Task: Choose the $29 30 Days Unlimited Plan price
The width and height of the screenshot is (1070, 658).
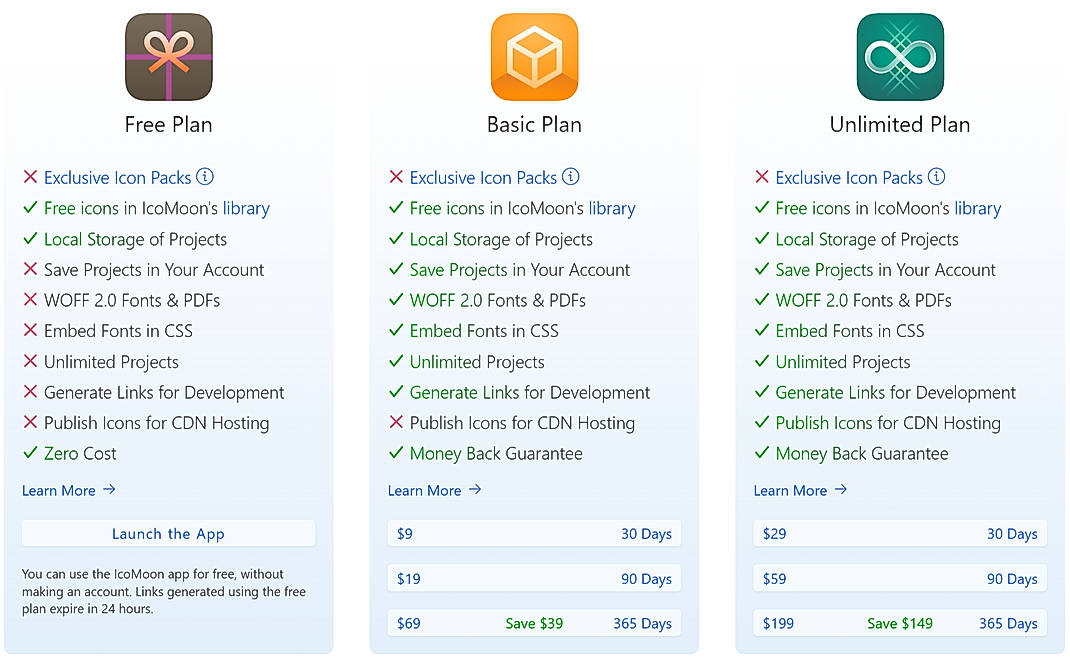Action: 899,533
